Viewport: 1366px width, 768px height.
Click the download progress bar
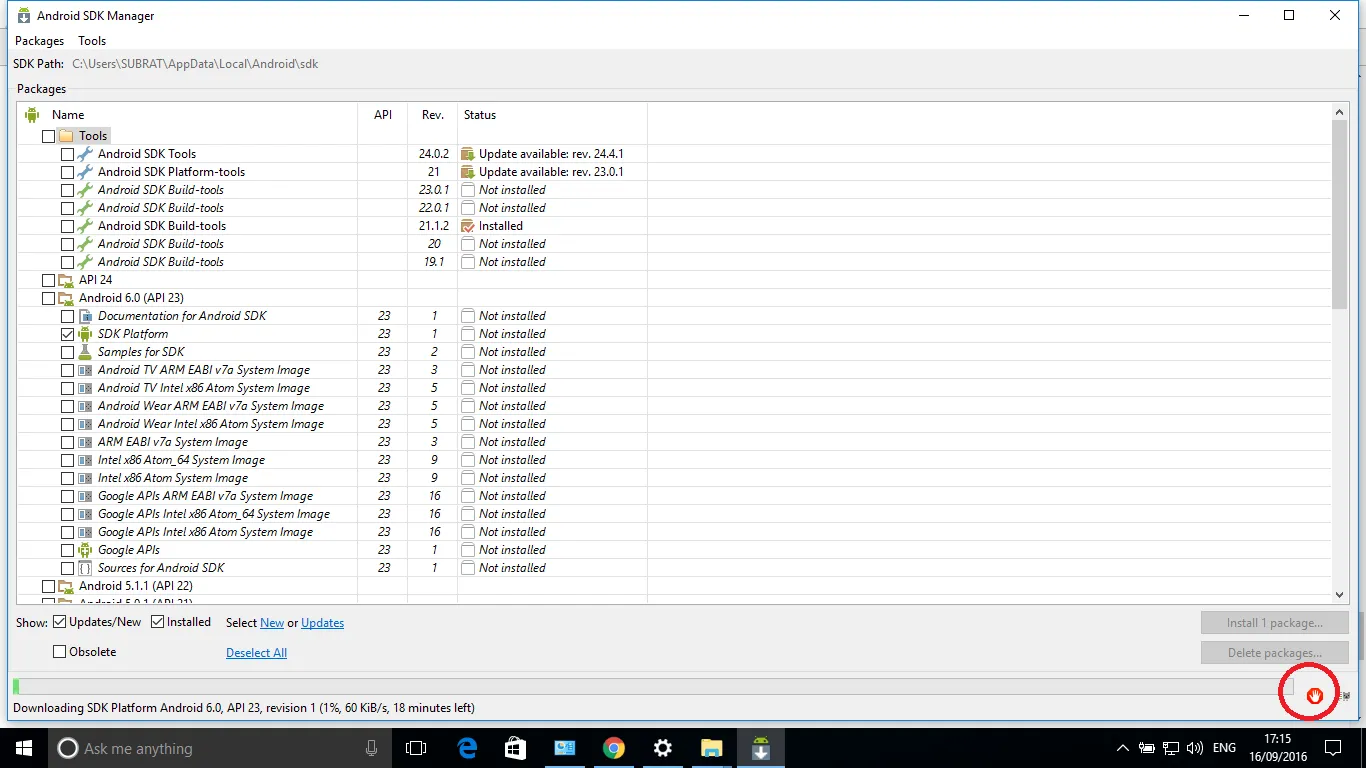tap(652, 687)
